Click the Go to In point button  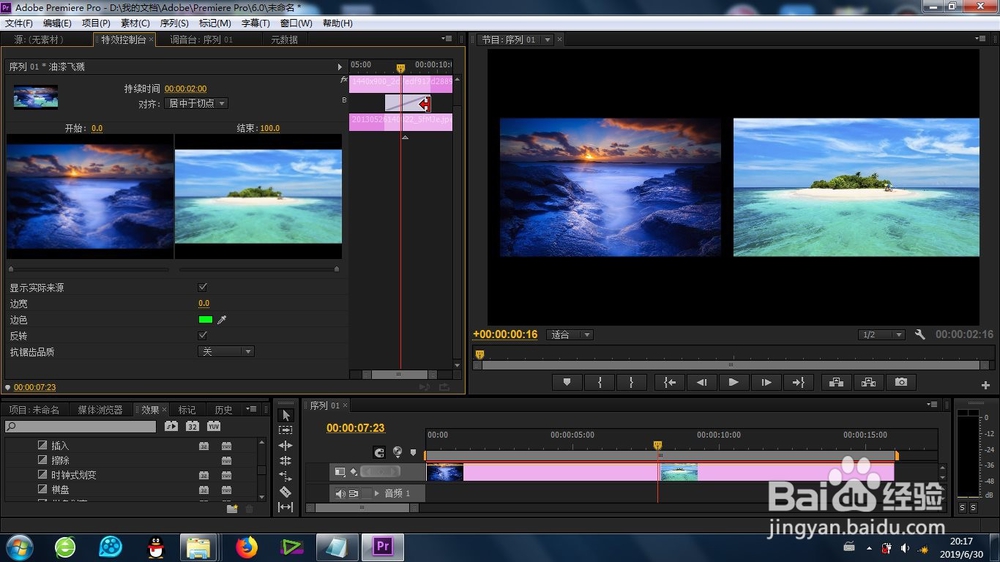670,382
